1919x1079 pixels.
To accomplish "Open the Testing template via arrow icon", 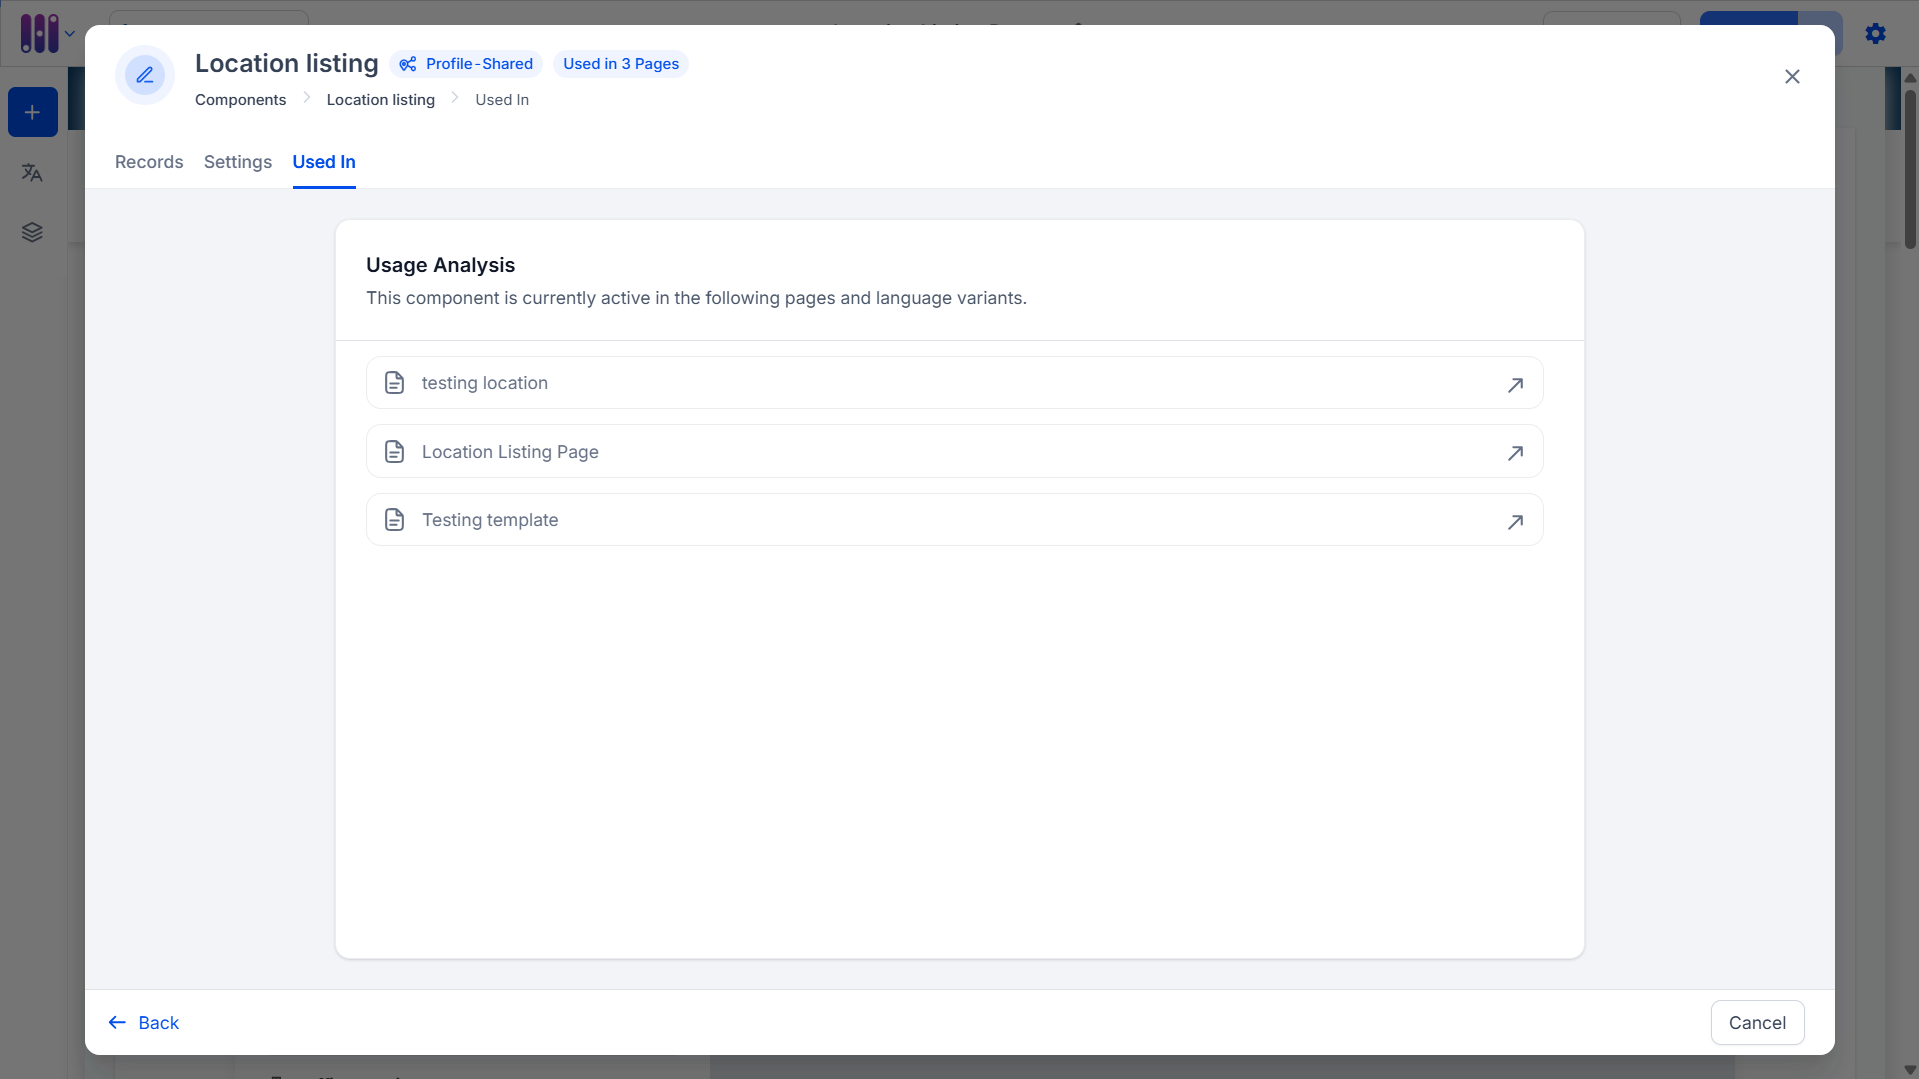I will click(x=1516, y=521).
